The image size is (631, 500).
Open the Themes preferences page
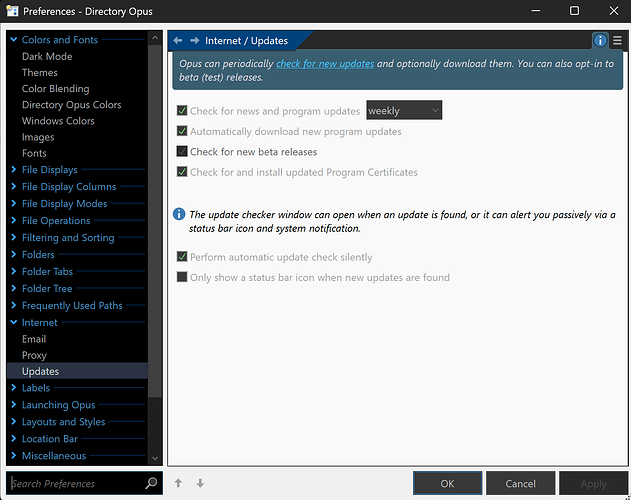[39, 72]
